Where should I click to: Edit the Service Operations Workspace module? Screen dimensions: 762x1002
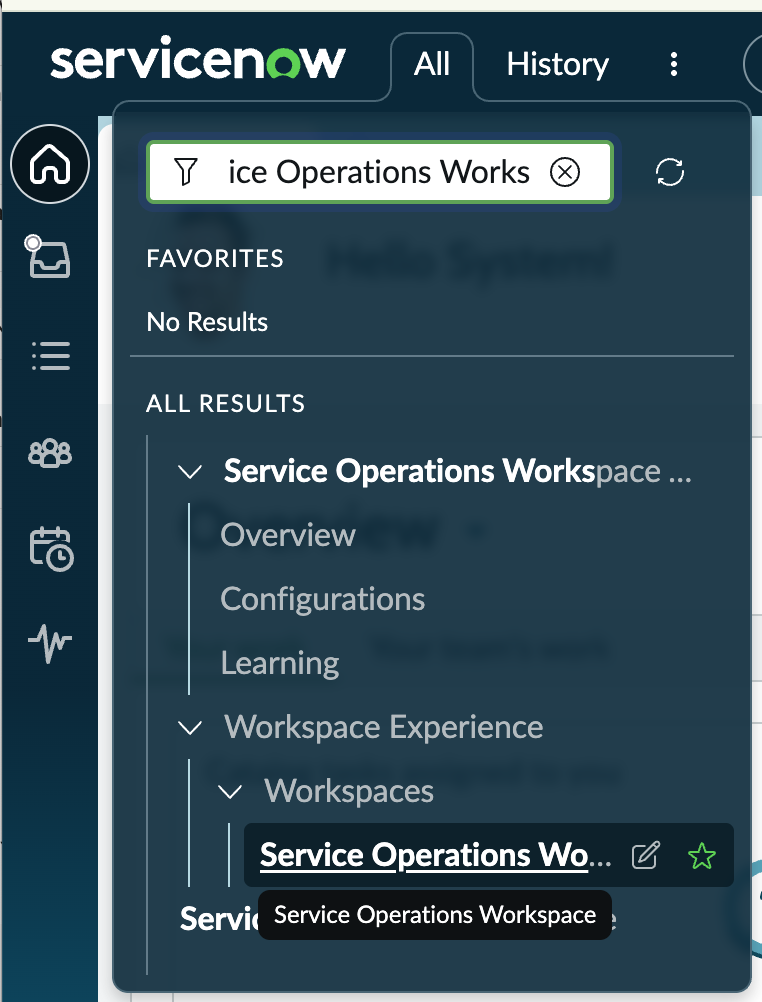click(647, 855)
